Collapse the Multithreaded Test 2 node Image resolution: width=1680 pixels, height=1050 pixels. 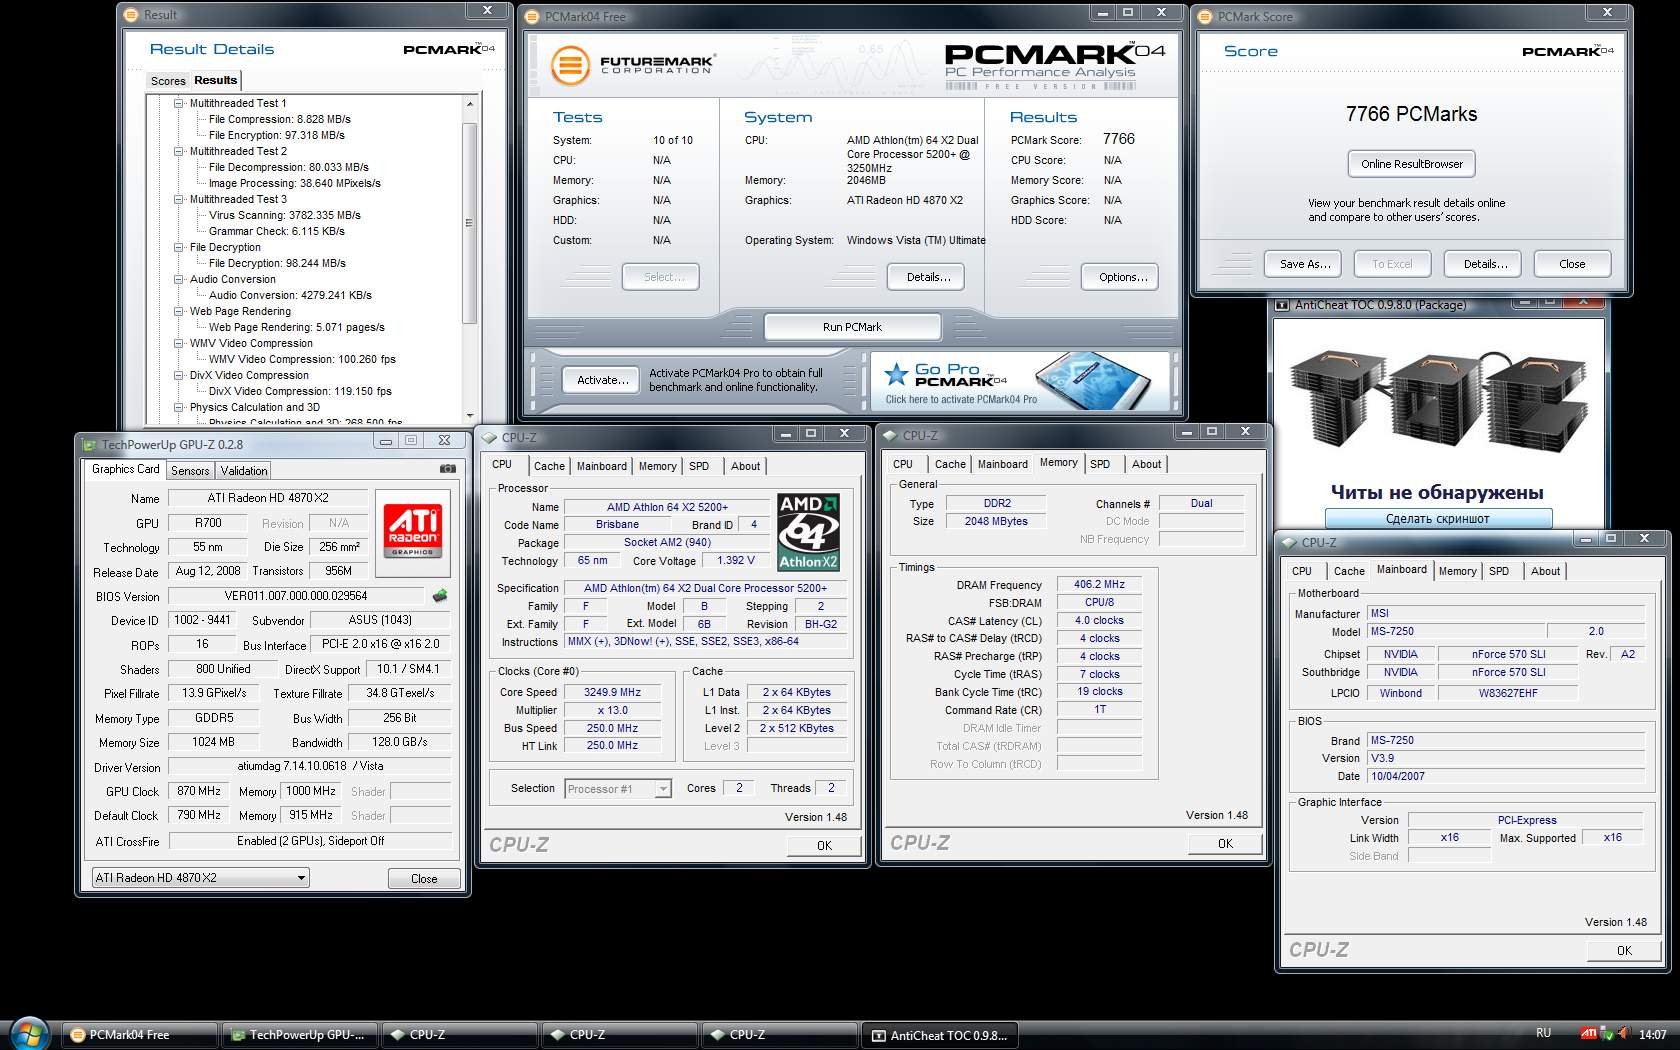click(x=179, y=151)
